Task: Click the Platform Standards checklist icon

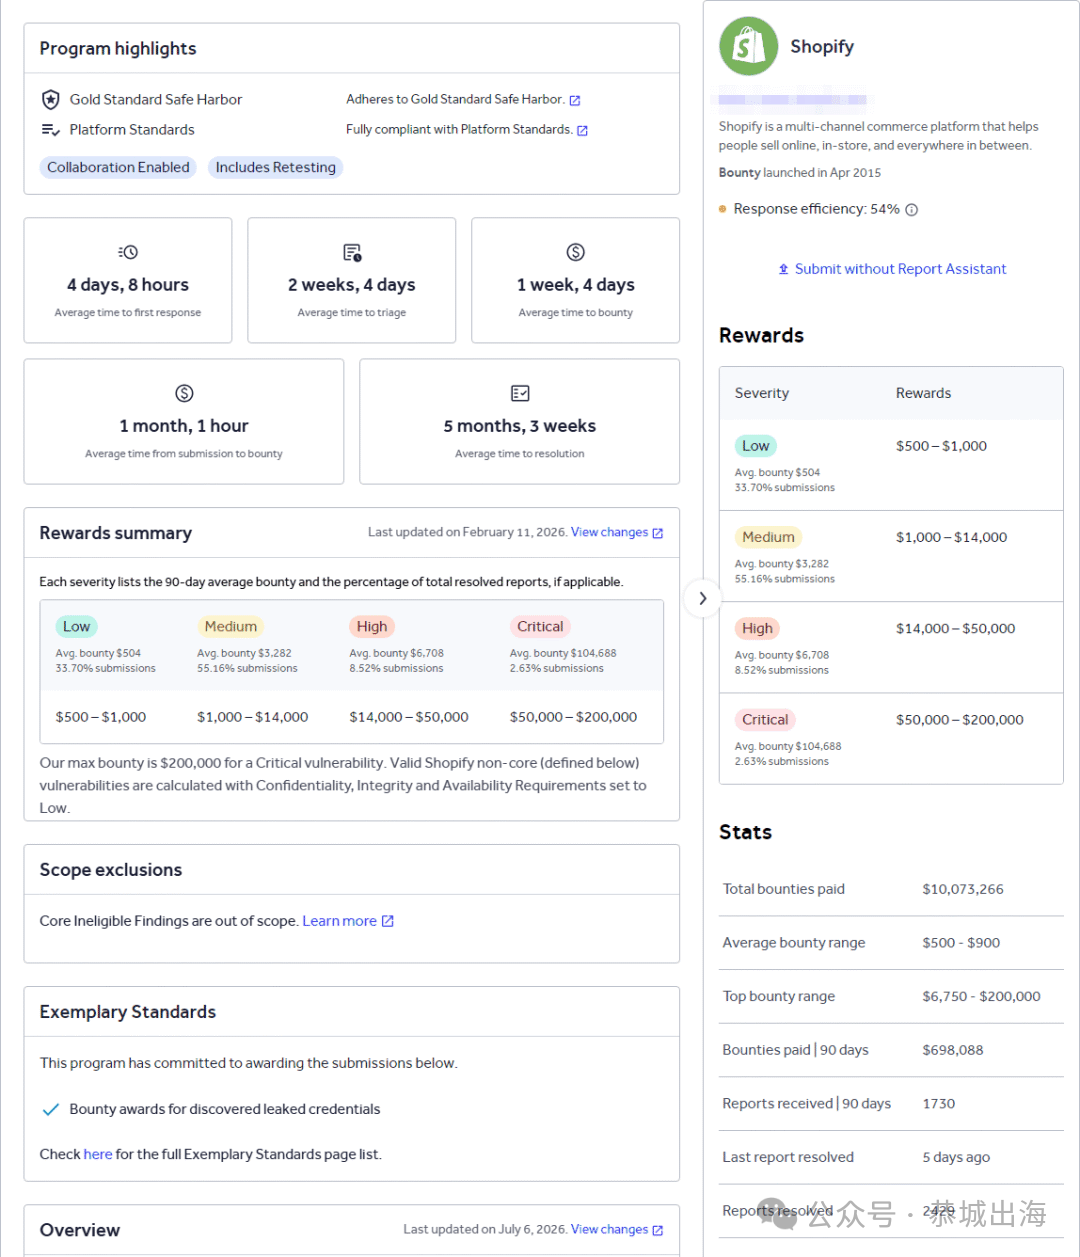Action: coord(50,130)
